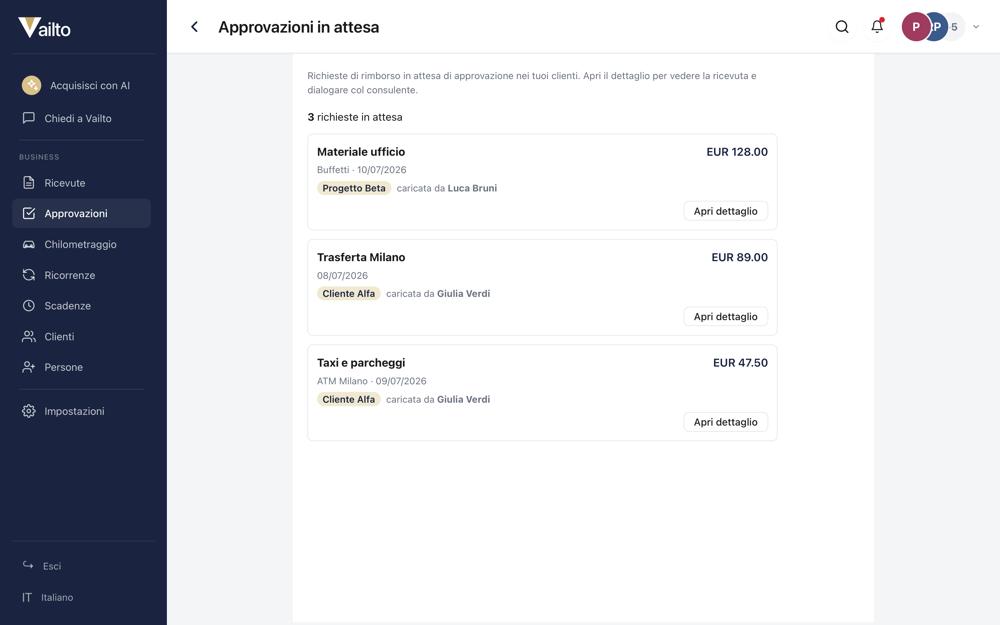
Task: Click the EUR 89.00 amount
Action: [739, 257]
